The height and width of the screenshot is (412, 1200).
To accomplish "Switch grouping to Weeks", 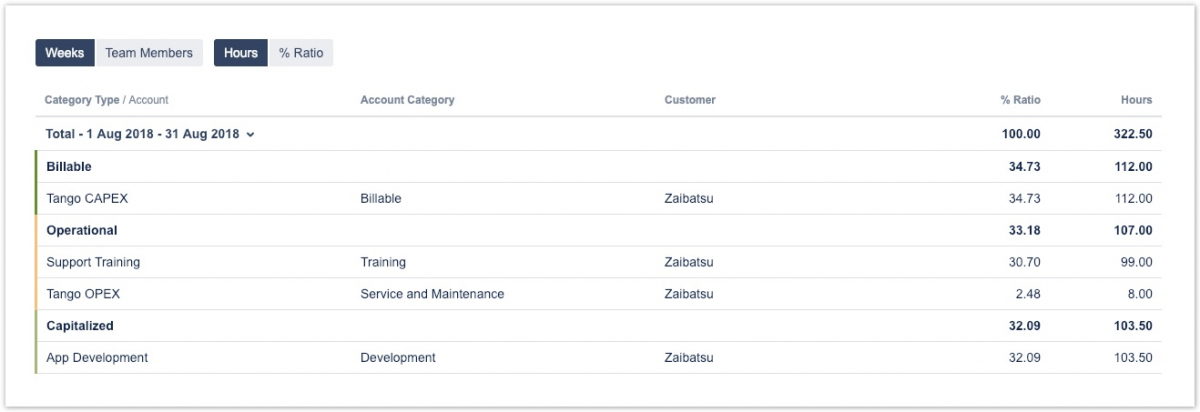I will pos(64,53).
